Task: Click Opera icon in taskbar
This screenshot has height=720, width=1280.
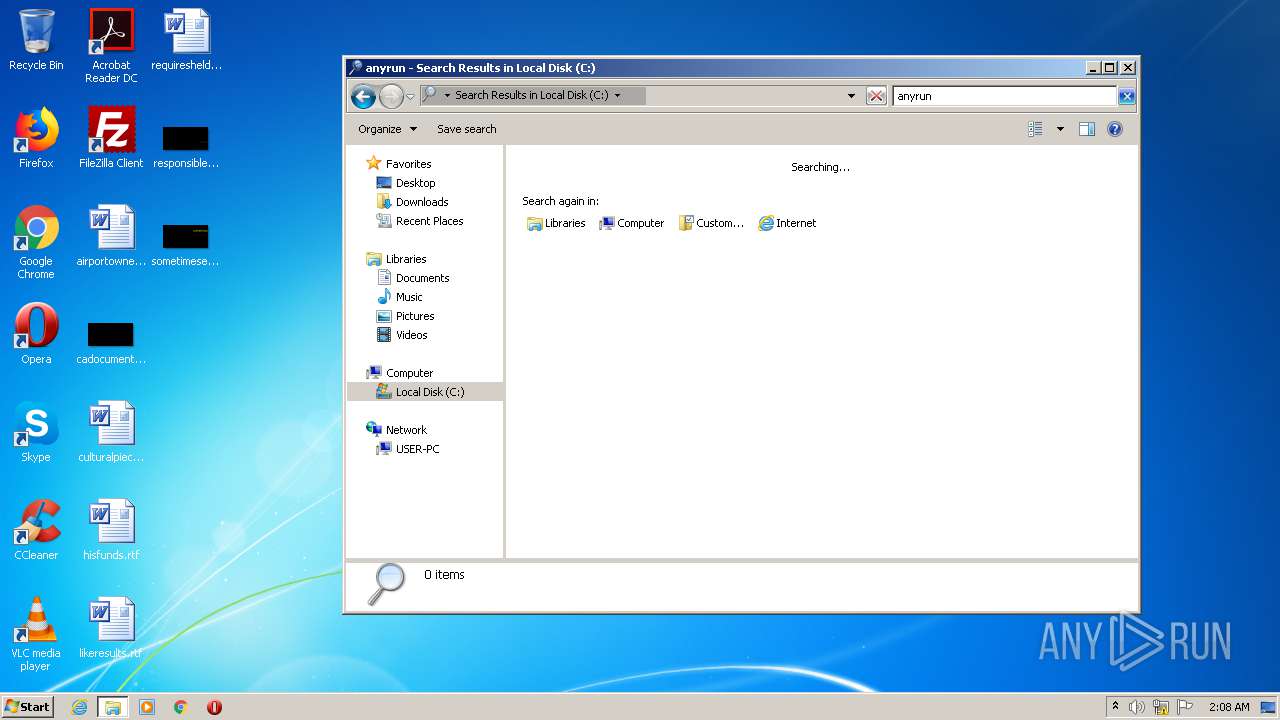Action: click(x=214, y=707)
